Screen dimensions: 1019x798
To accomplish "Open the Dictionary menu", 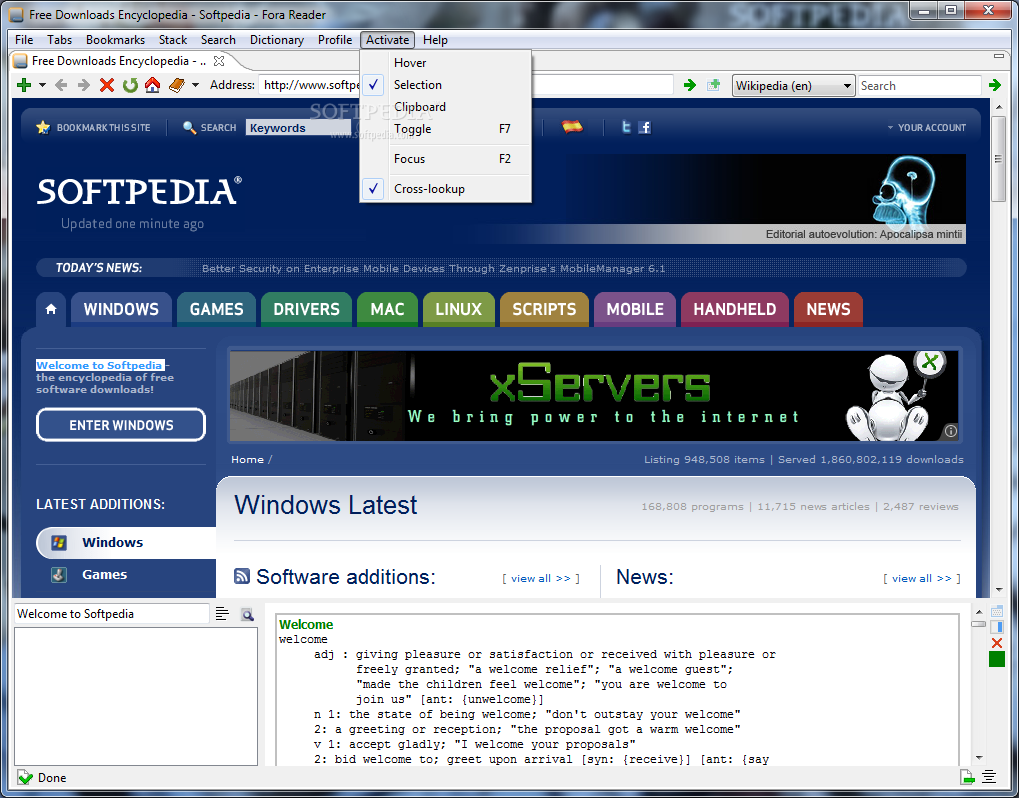I will [x=277, y=40].
